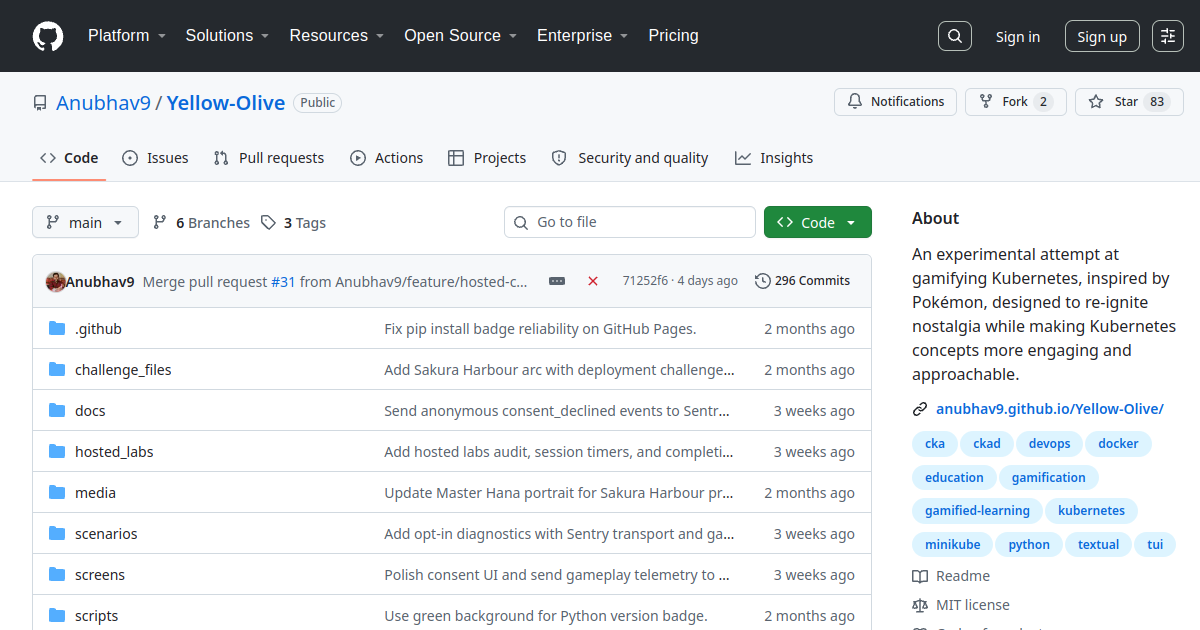Screen dimensions: 1200x630
Task: Open the main branch selector dropdown
Action: tap(85, 222)
